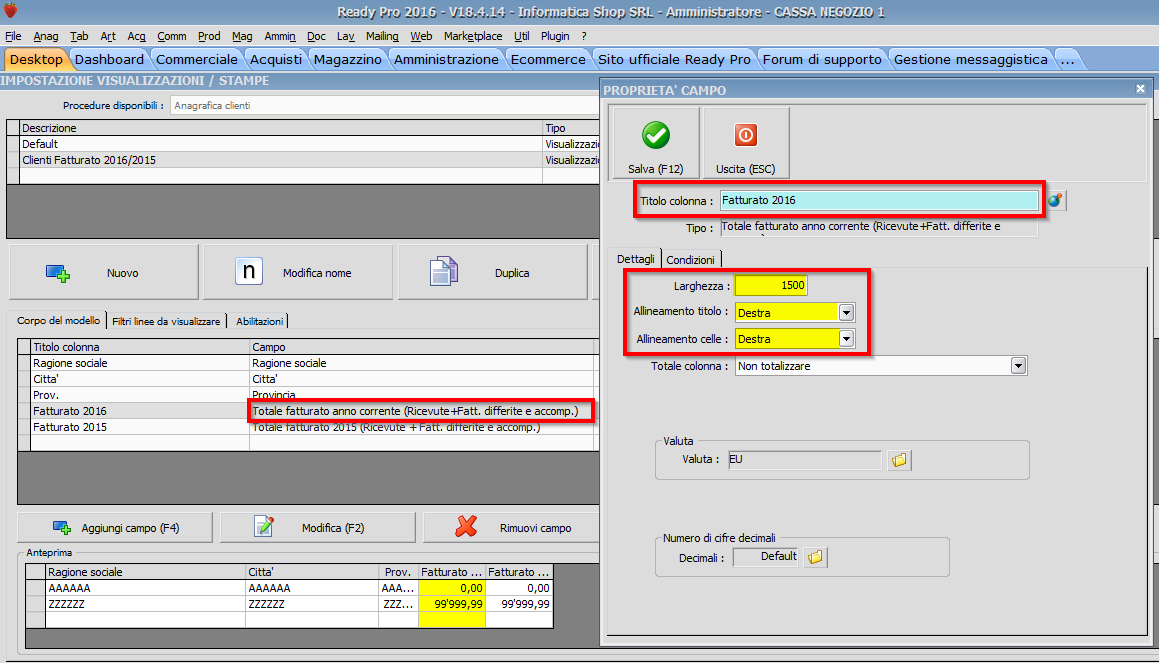
Task: Show more tabs with the ellipsis tab
Action: point(1067,59)
